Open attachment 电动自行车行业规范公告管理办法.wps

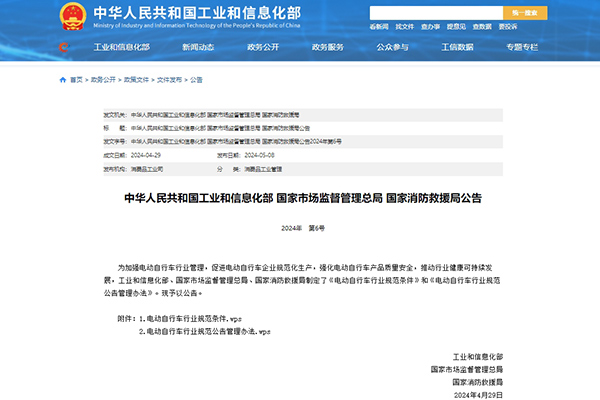205,330
